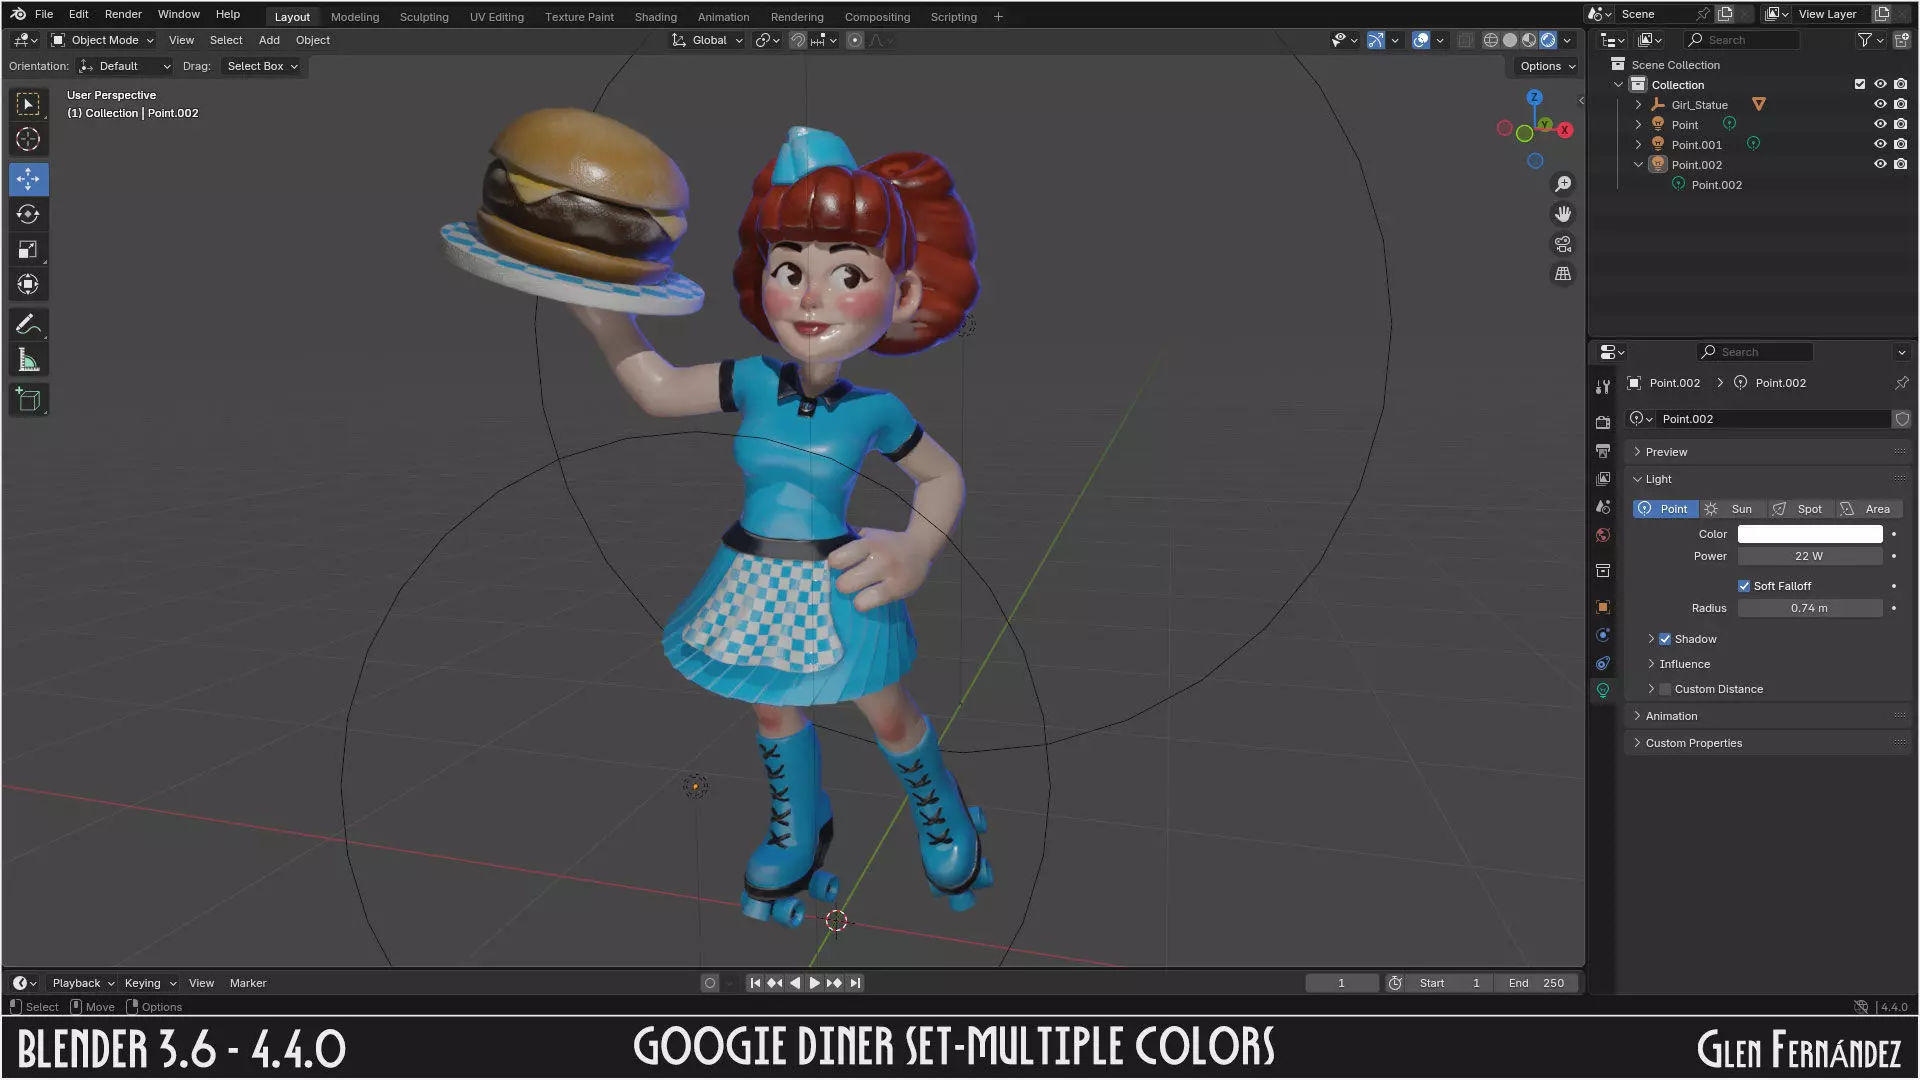Open the Light Data properties tab
This screenshot has width=1920, height=1080.
click(1603, 691)
